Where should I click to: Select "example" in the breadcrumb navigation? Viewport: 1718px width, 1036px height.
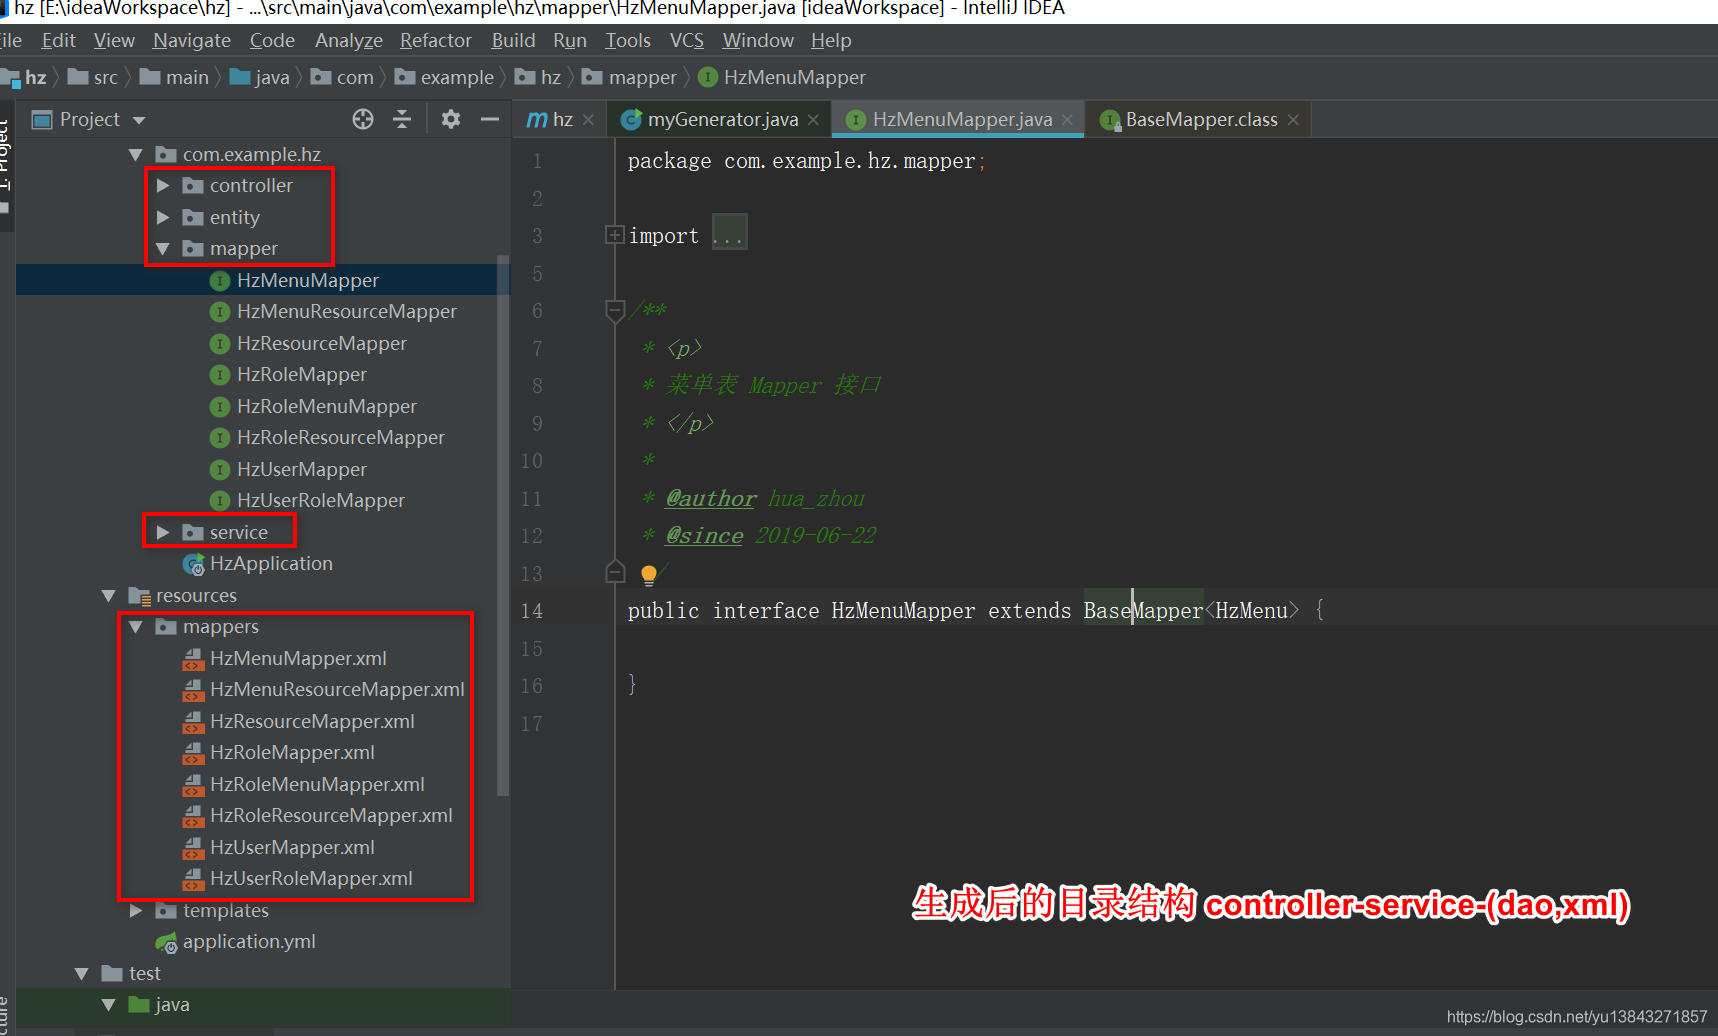(x=456, y=77)
